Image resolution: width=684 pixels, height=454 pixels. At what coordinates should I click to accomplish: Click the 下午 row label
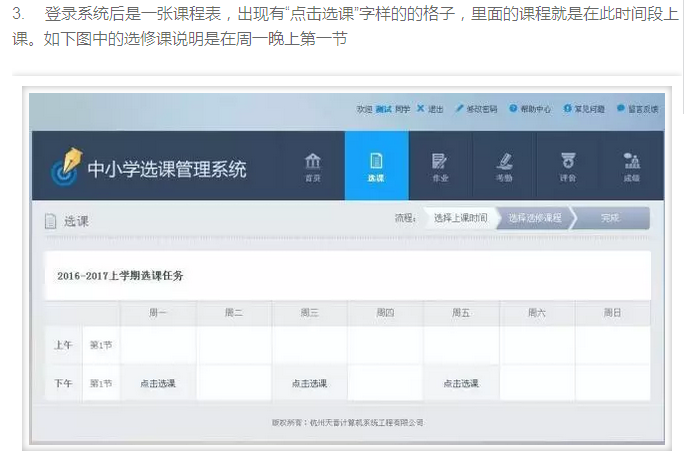[63, 383]
